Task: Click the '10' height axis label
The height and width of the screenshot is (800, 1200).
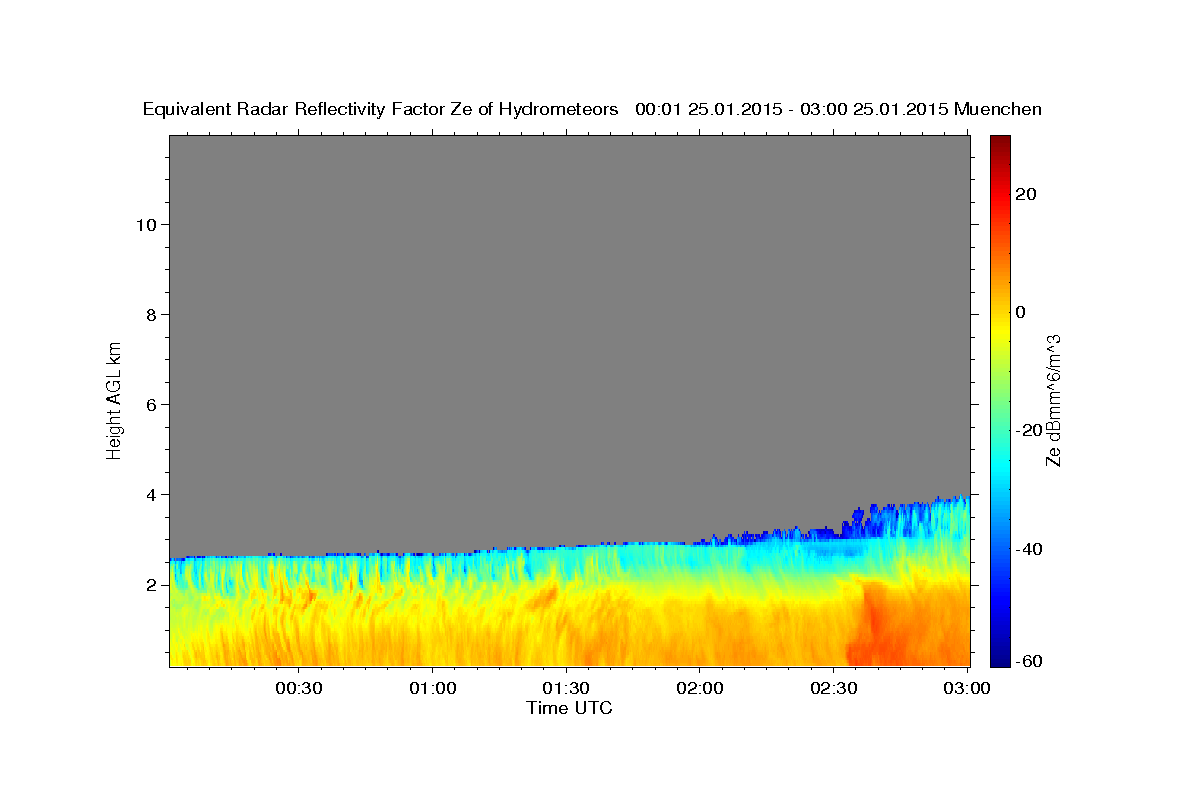Action: [x=146, y=224]
